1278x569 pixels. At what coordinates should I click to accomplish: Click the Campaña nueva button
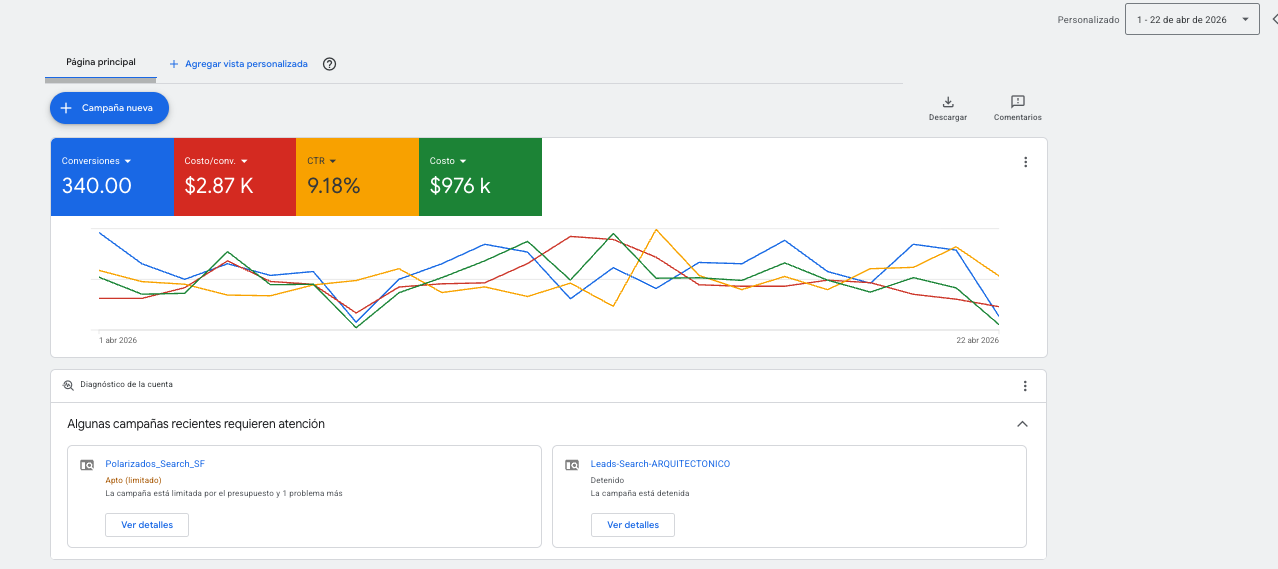(110, 108)
